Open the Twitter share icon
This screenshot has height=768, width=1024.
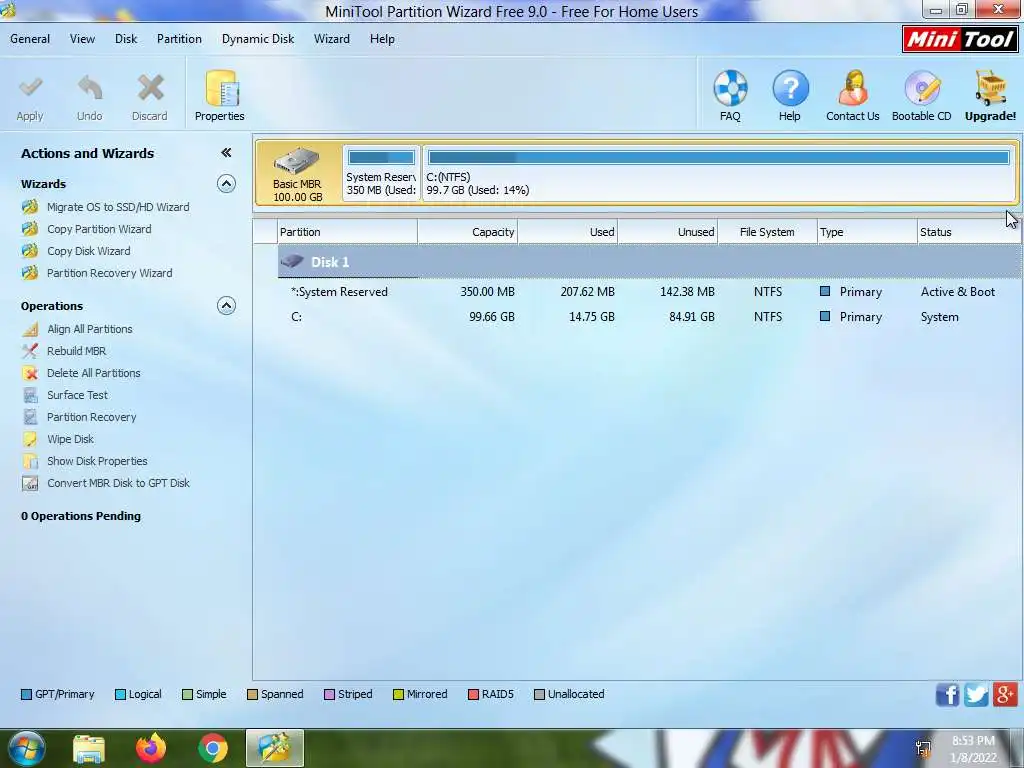[976, 695]
